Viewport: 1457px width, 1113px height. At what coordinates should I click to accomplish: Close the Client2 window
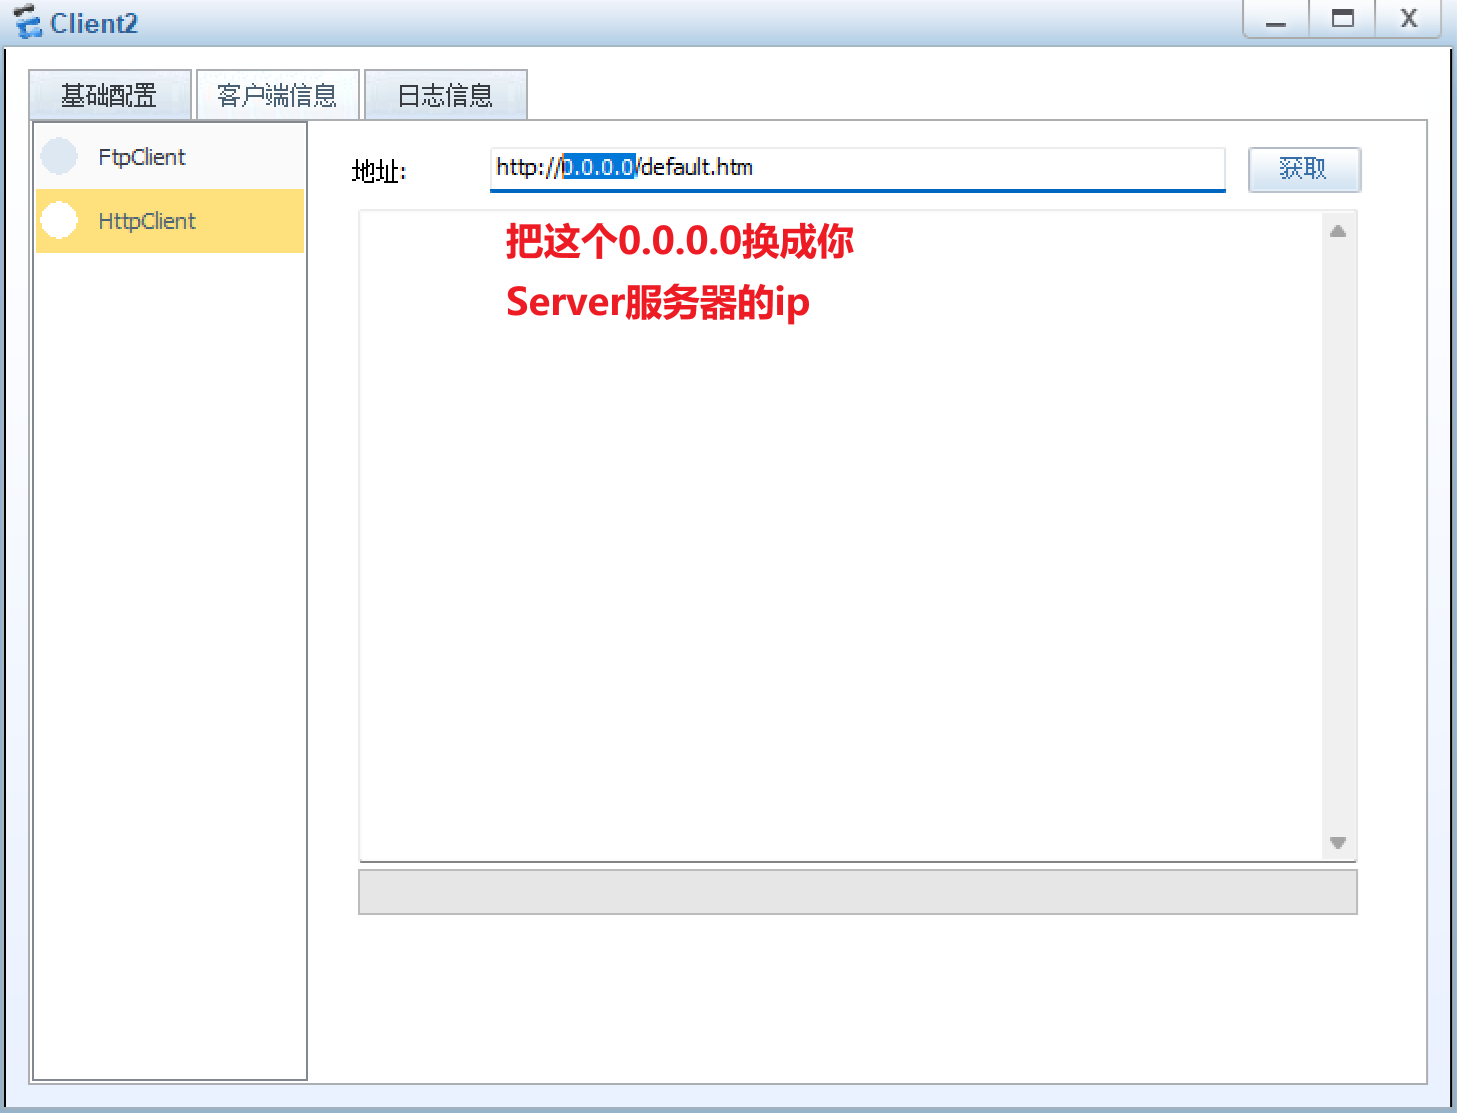point(1408,20)
